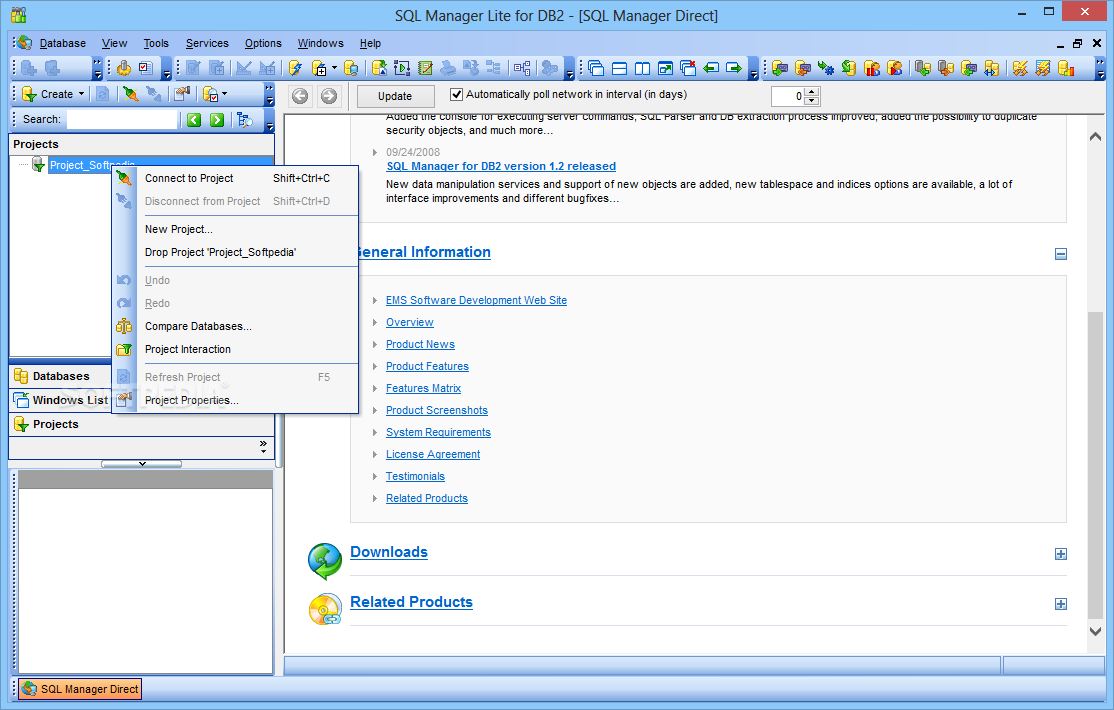
Task: Collapse the General Information section minus button
Action: point(1061,254)
